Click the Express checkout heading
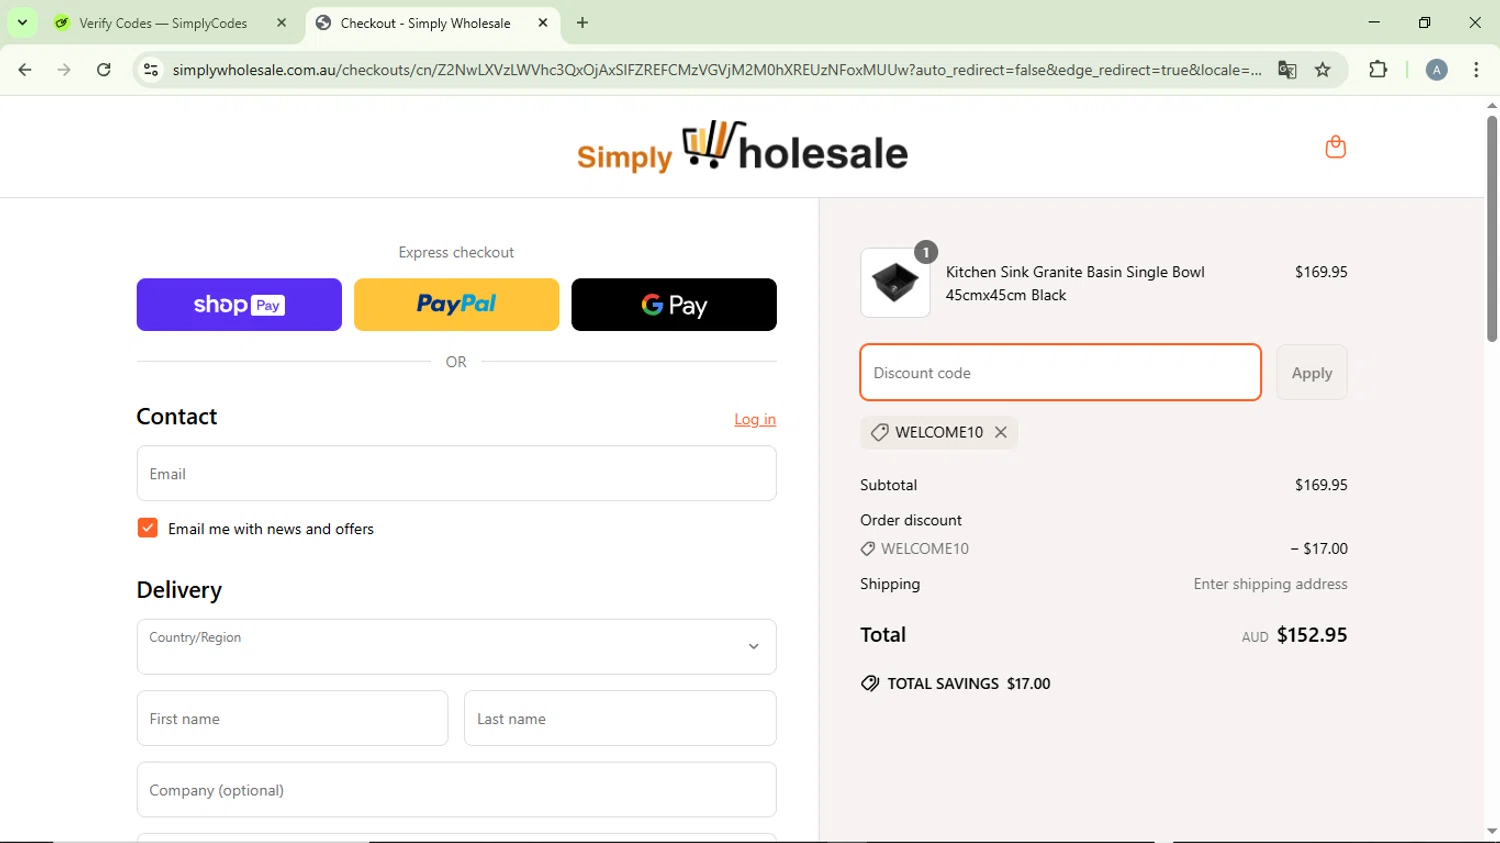This screenshot has height=843, width=1500. pyautogui.click(x=456, y=252)
